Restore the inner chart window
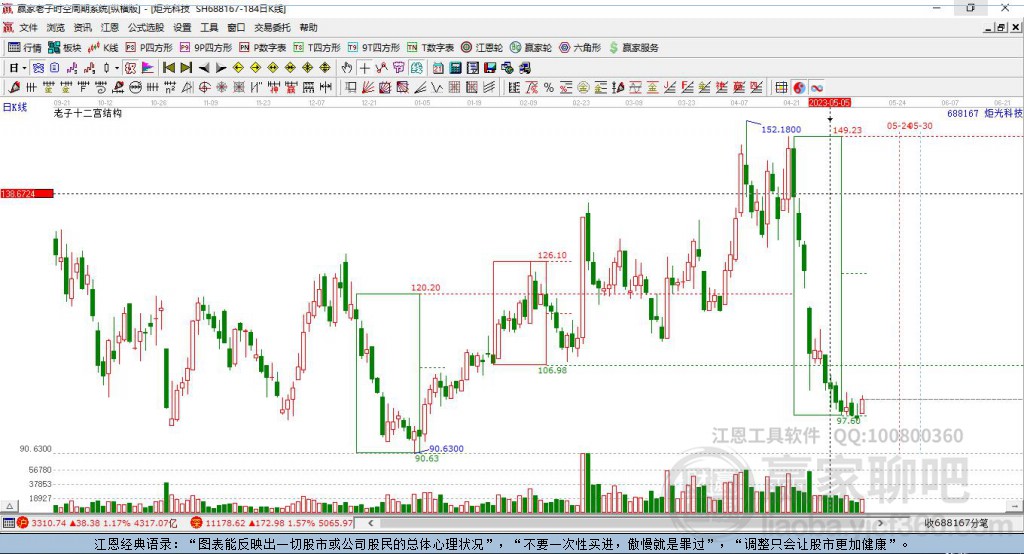 click(x=1000, y=27)
